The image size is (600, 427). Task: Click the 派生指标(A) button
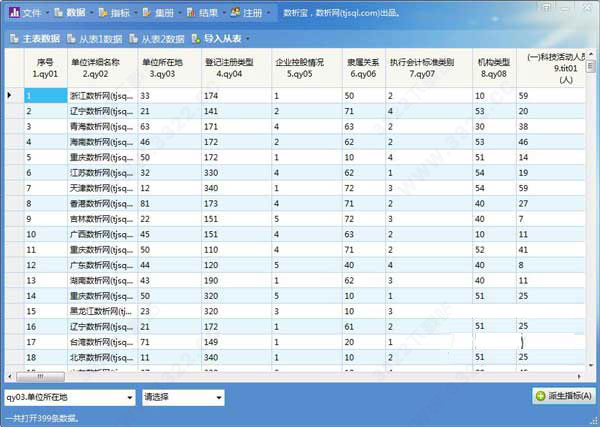point(563,397)
